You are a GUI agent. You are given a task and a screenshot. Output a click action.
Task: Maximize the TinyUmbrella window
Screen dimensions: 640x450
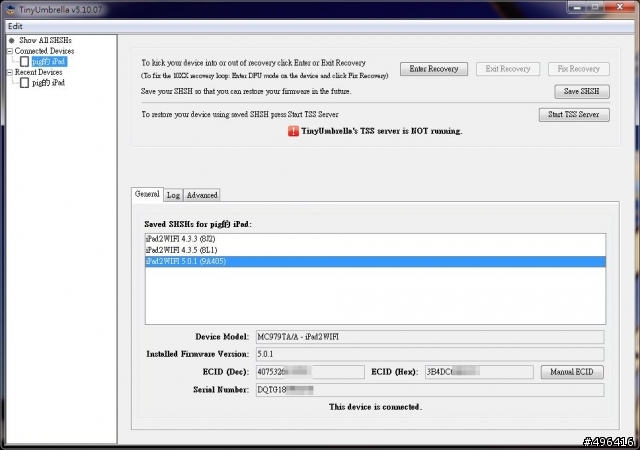point(595,7)
